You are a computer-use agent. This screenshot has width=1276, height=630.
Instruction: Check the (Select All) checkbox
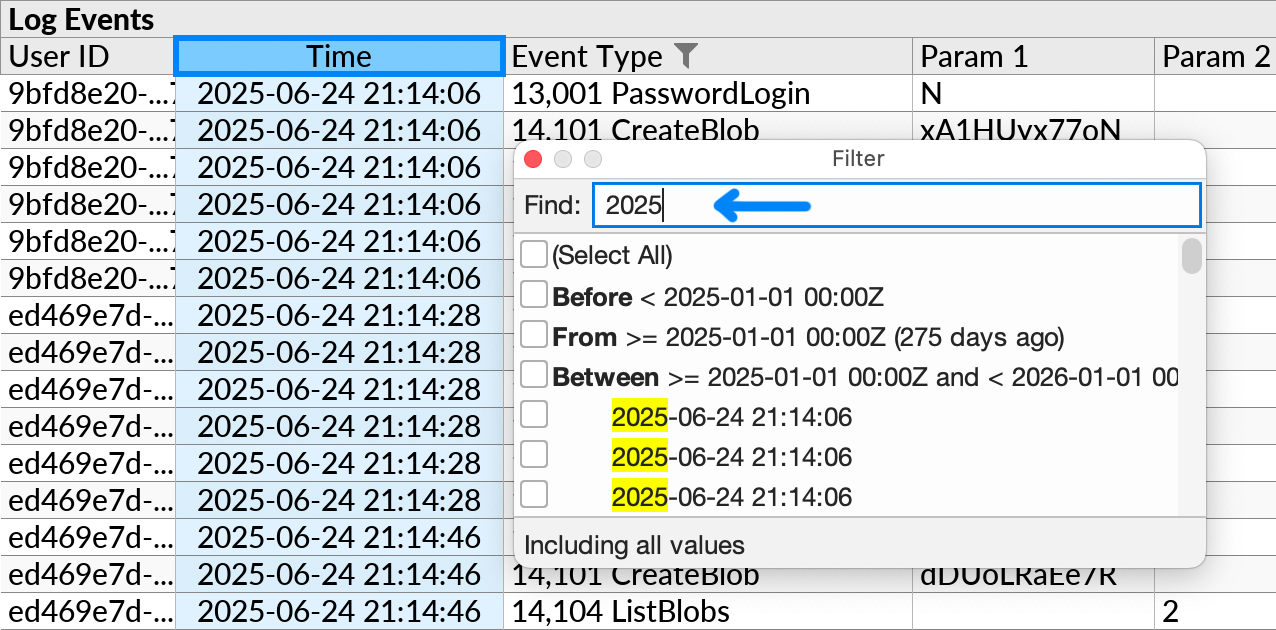point(534,254)
